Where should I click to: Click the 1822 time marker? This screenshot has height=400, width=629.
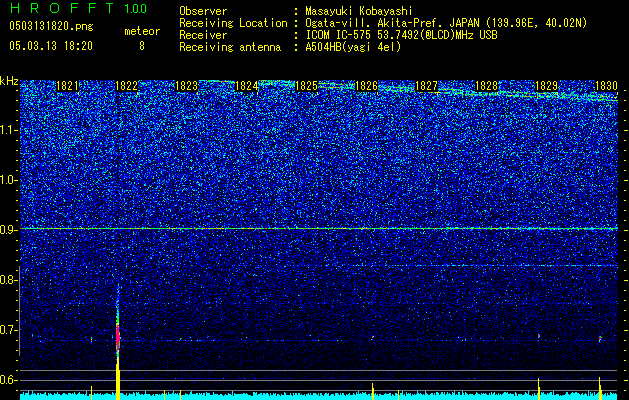pos(127,86)
